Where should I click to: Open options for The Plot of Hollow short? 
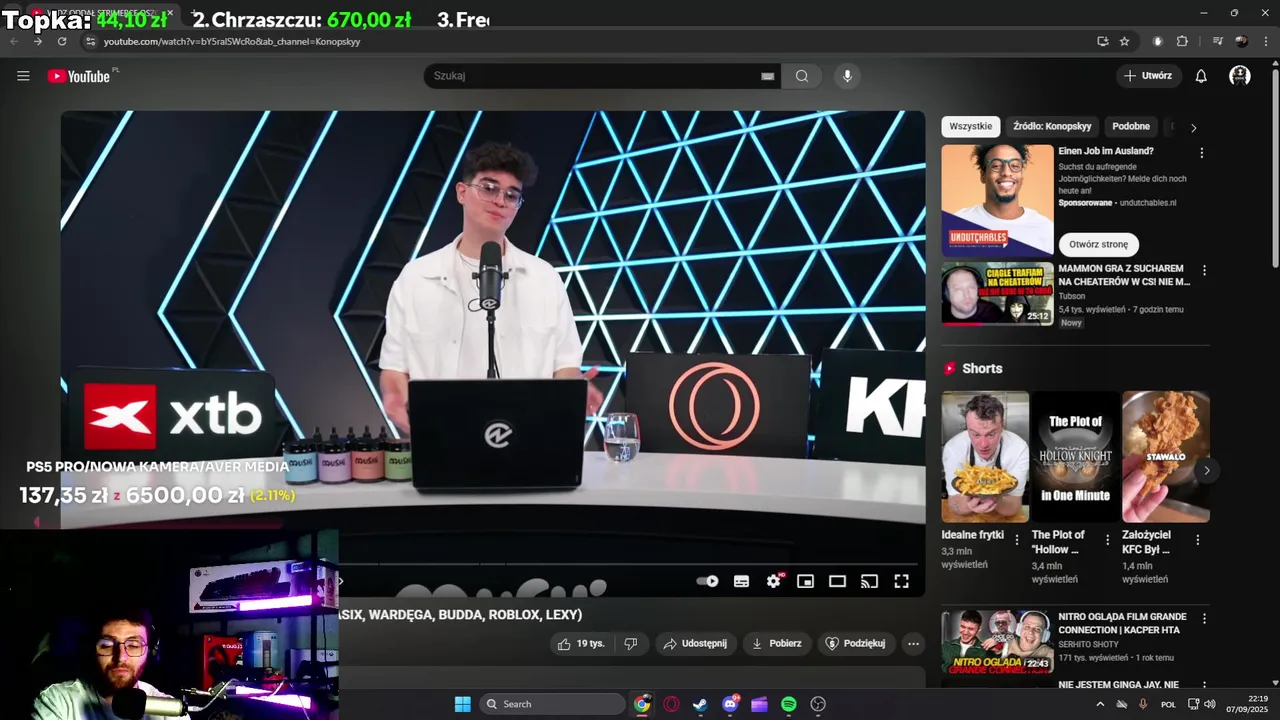pos(1107,540)
